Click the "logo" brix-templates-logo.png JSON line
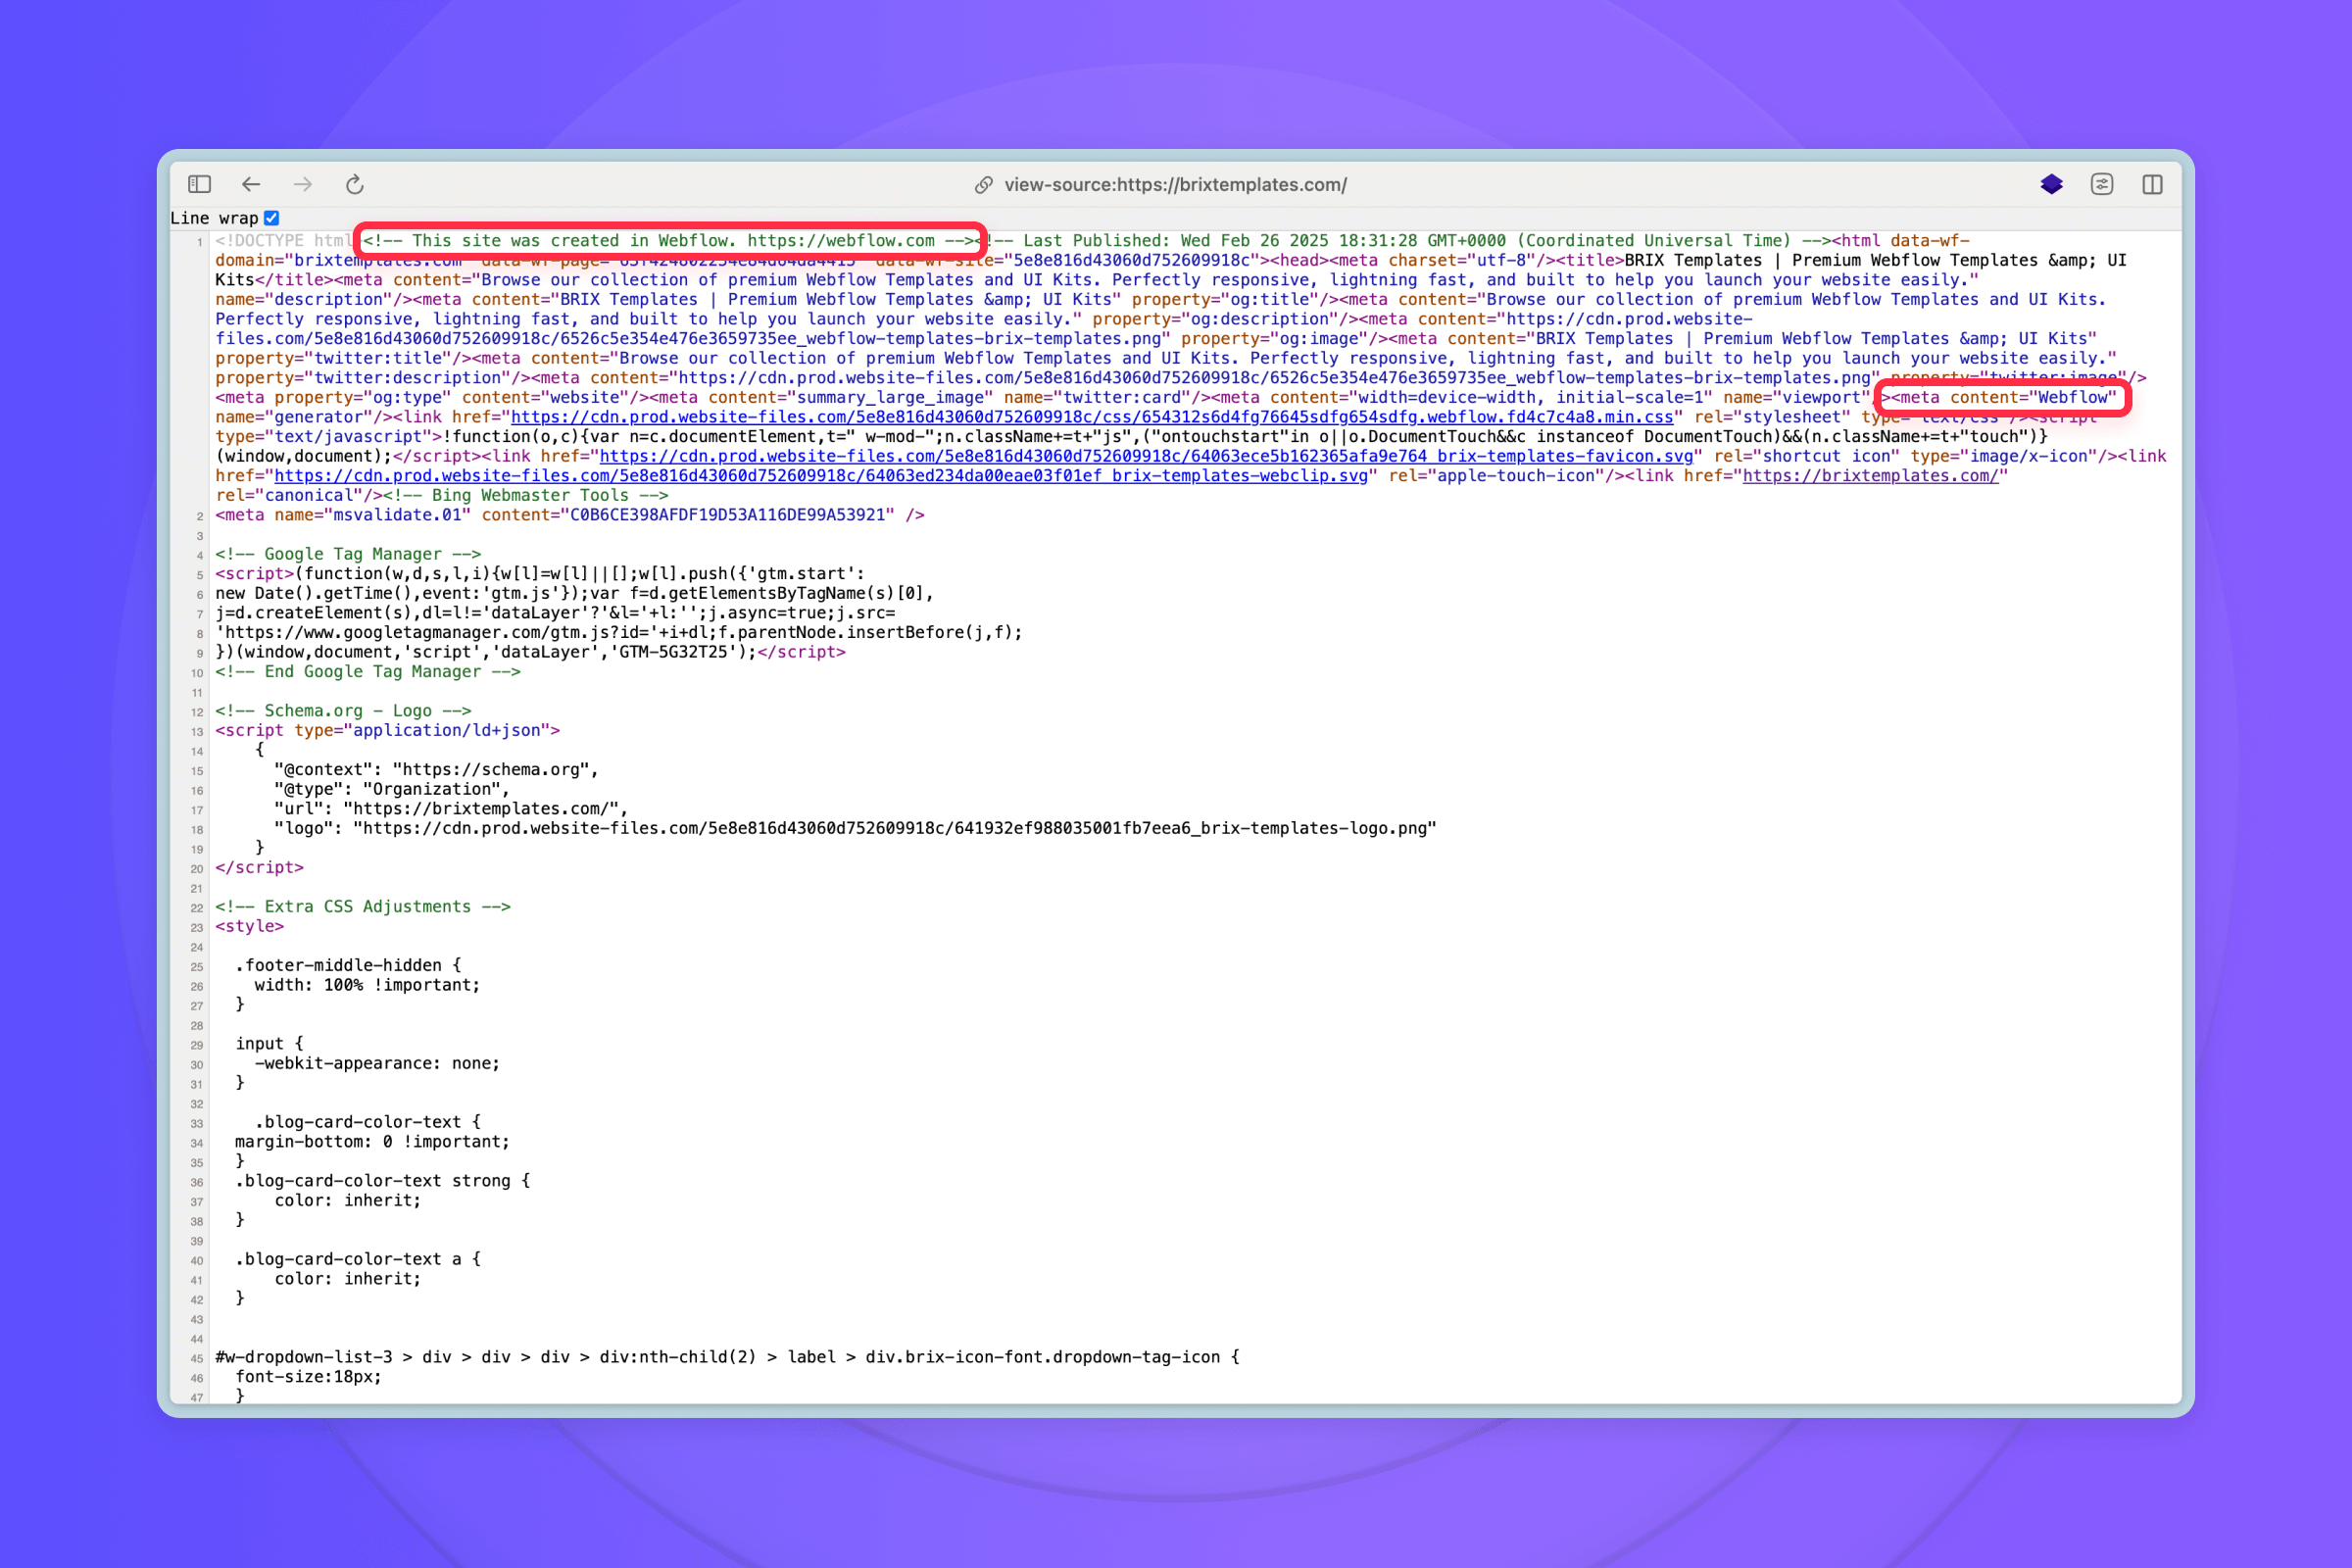Image resolution: width=2352 pixels, height=1568 pixels. [x=855, y=828]
